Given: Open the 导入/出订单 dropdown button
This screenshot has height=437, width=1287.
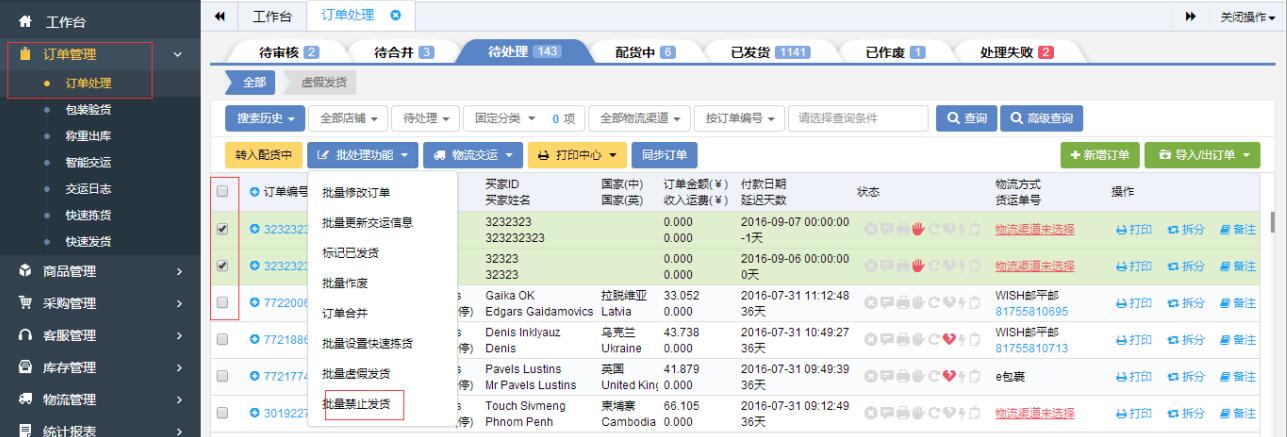Looking at the screenshot, I should click(1202, 155).
